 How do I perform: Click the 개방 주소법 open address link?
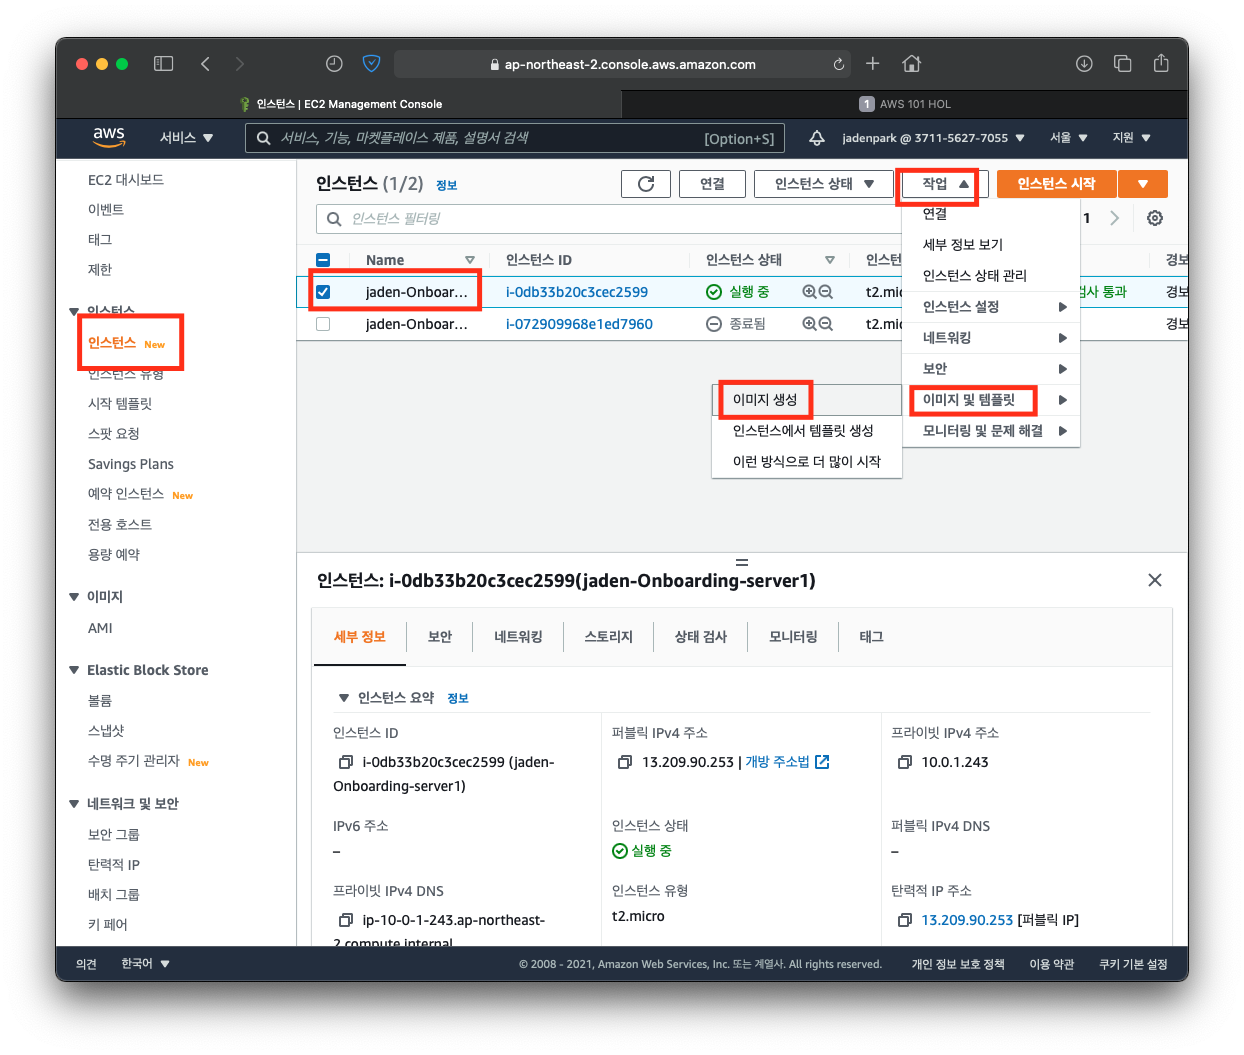click(x=777, y=762)
